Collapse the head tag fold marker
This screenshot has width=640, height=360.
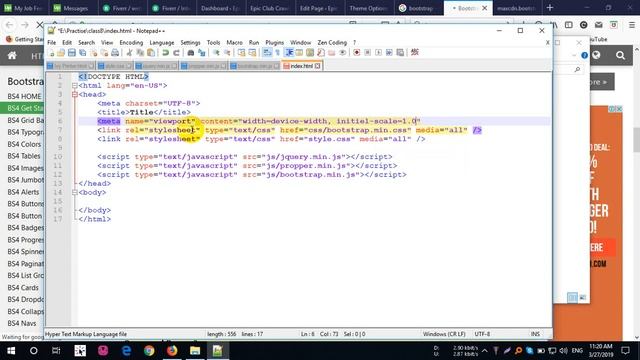tap(75, 95)
